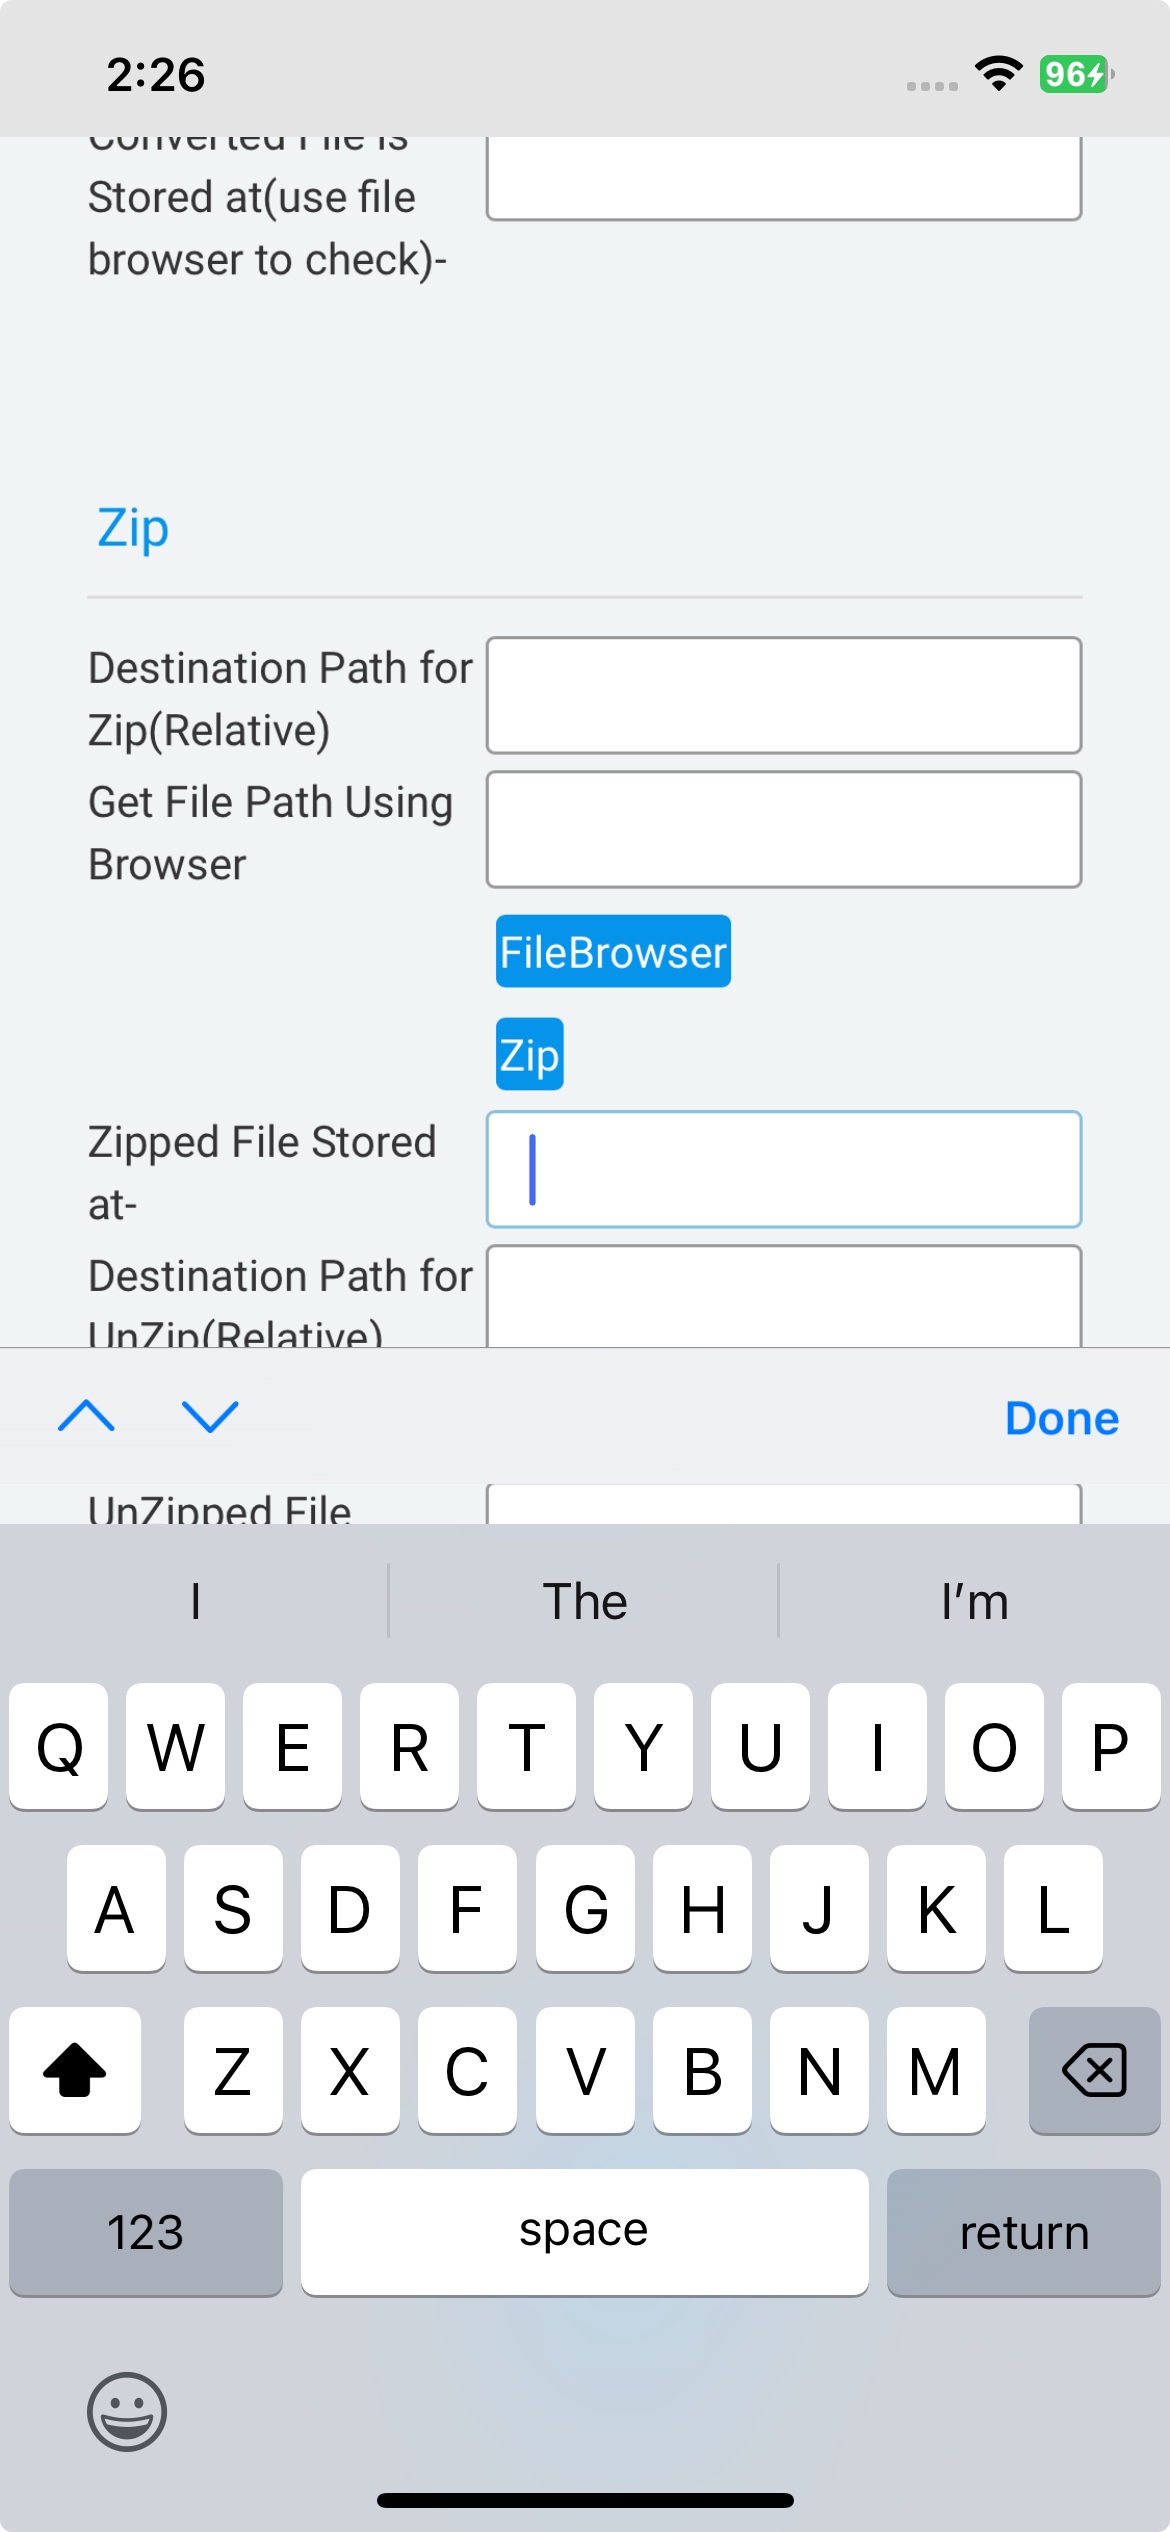Select the predictive suggestion "The"
This screenshot has height=2532, width=1170.
[585, 1601]
